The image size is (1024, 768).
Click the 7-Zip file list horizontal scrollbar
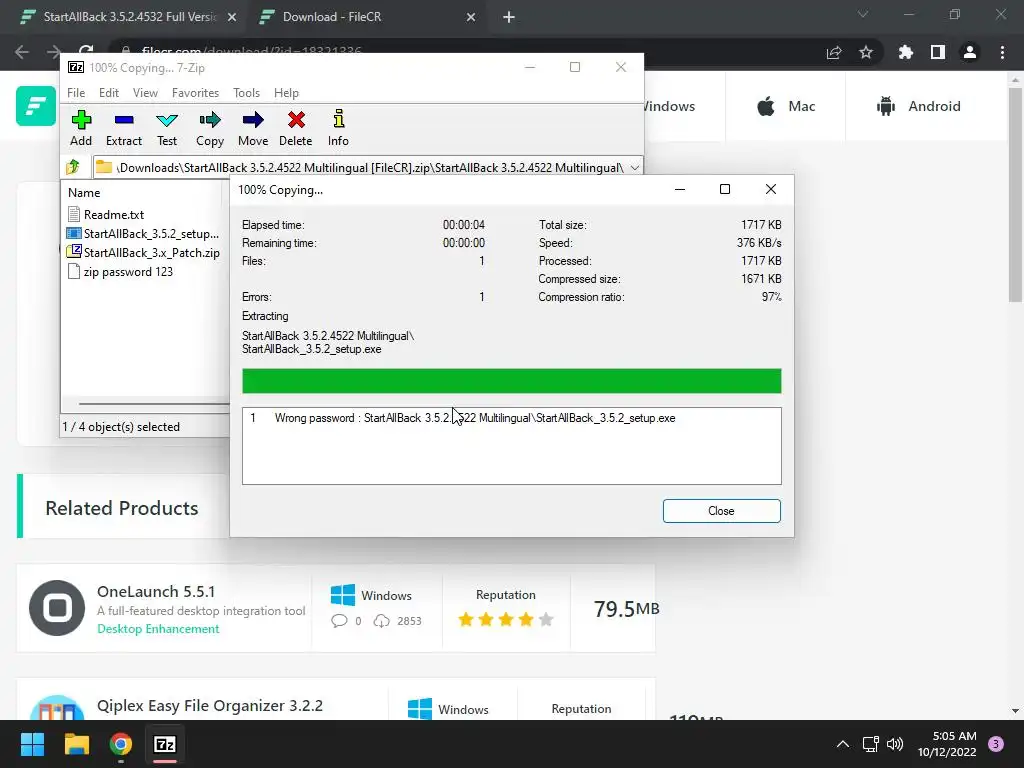[153, 404]
